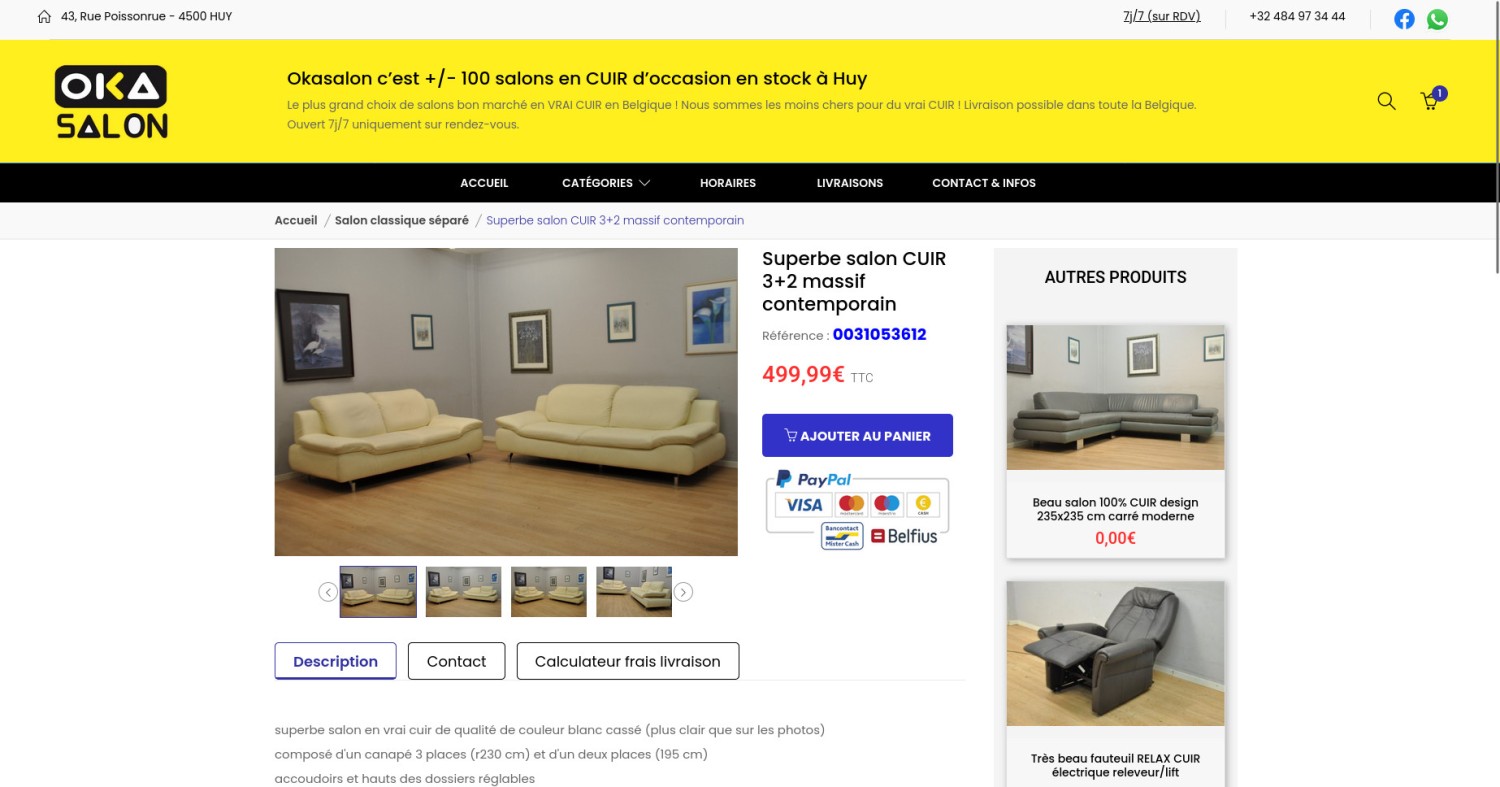The width and height of the screenshot is (1500, 787).
Task: Click the search magnifier icon
Action: [1386, 101]
